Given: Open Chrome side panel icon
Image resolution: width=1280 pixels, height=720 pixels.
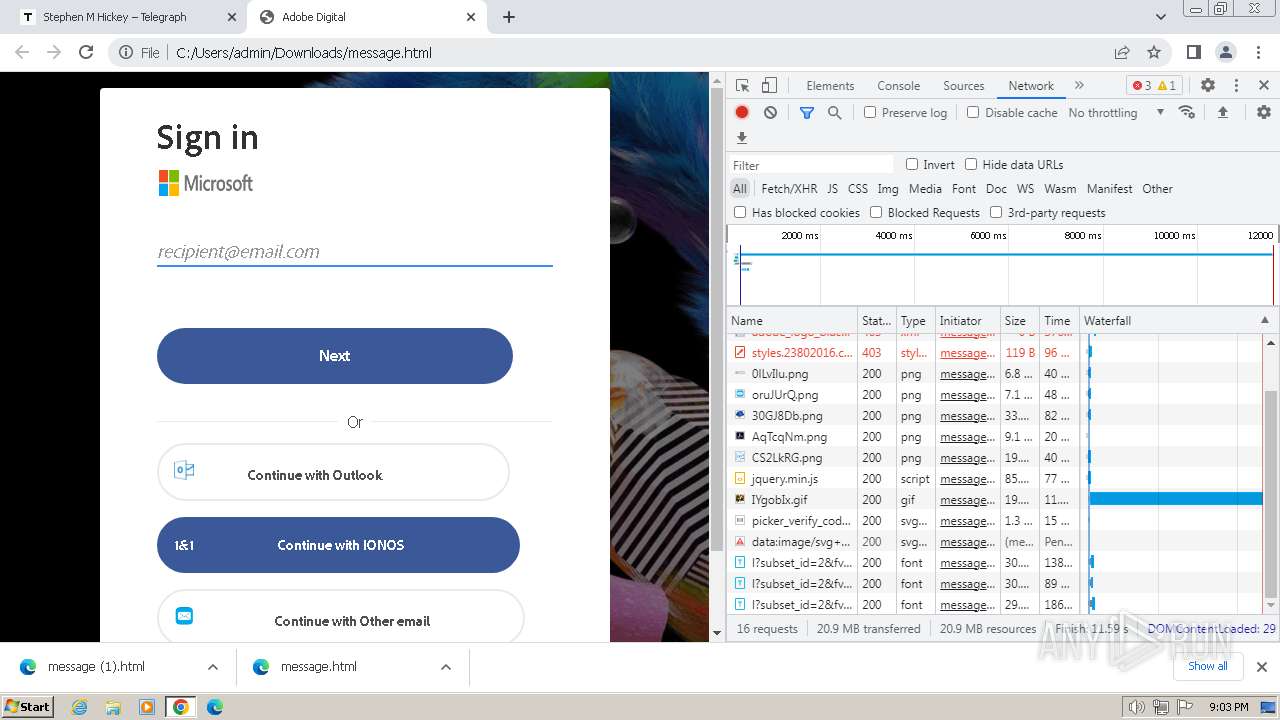Looking at the screenshot, I should pyautogui.click(x=1193, y=52).
